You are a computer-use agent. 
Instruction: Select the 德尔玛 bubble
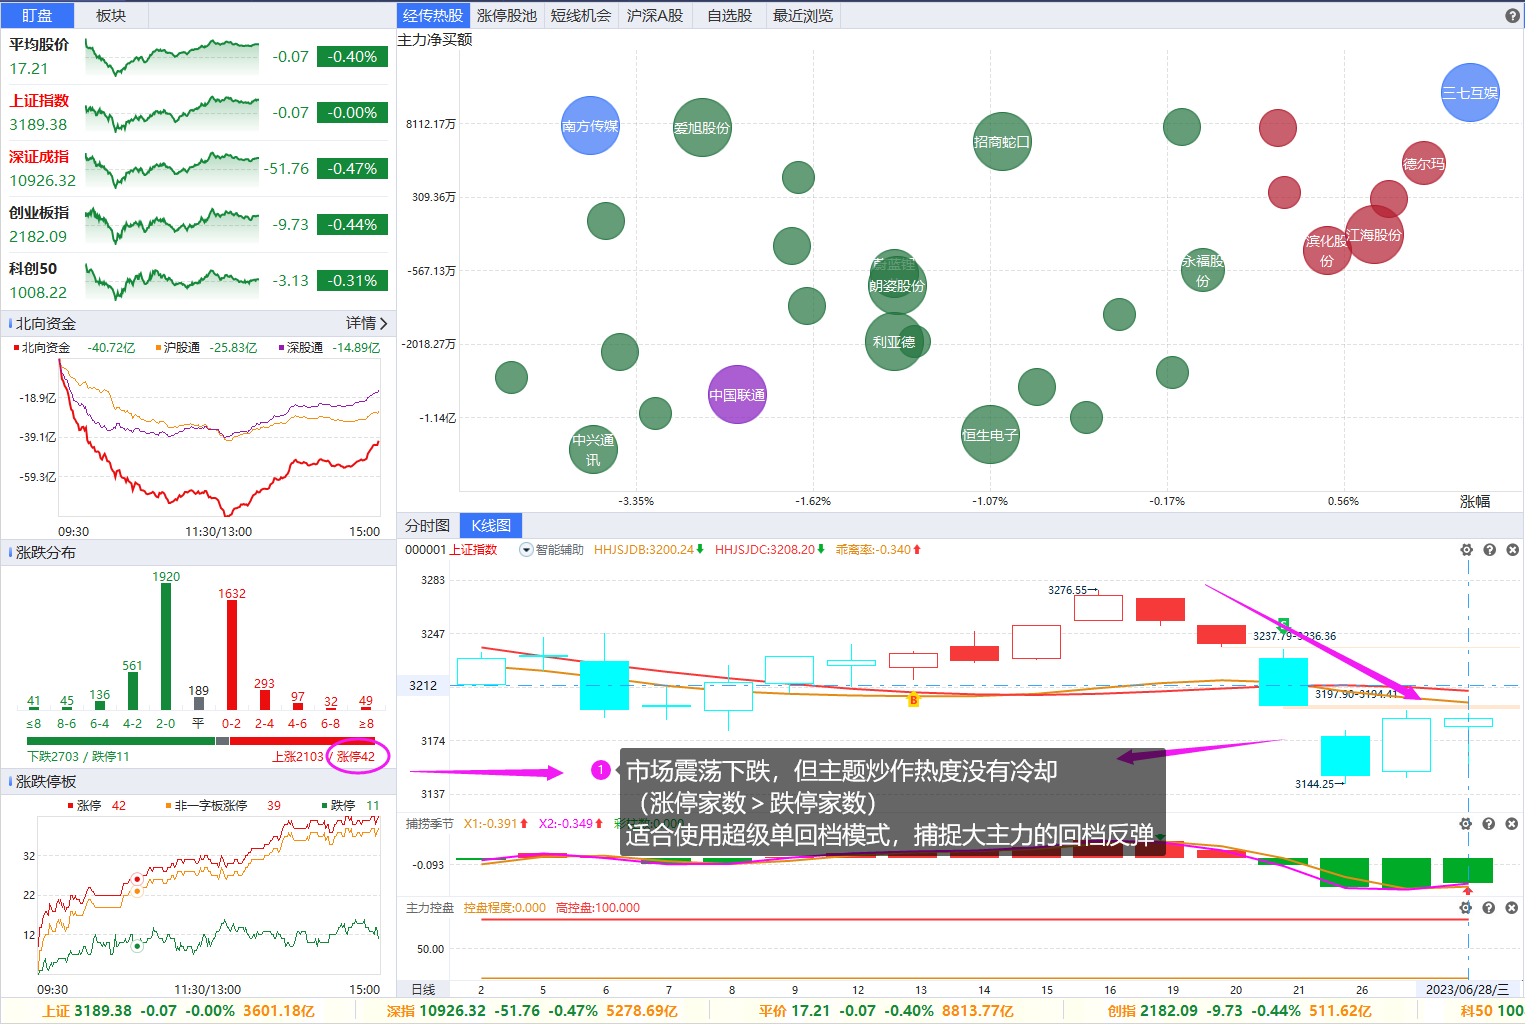pos(1424,163)
